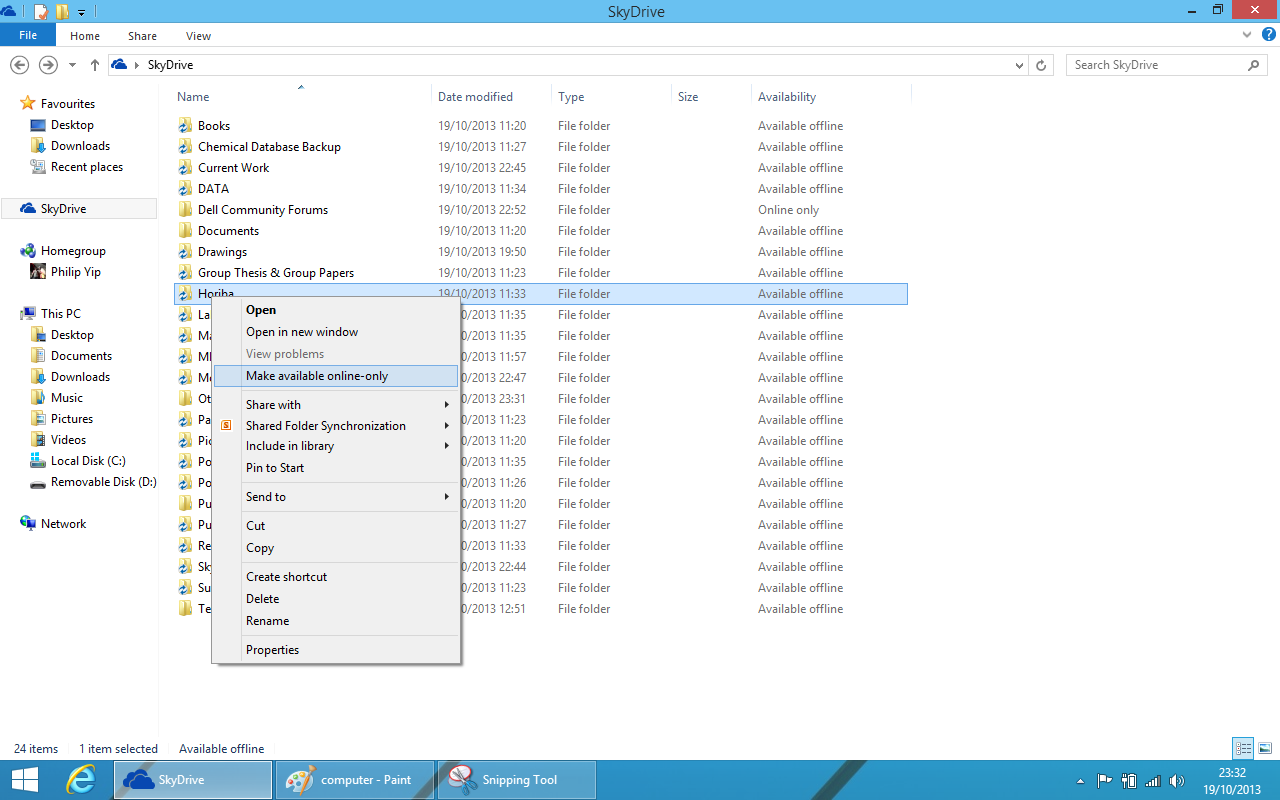Open Local Disk (C:)
The width and height of the screenshot is (1280, 800).
click(x=88, y=461)
